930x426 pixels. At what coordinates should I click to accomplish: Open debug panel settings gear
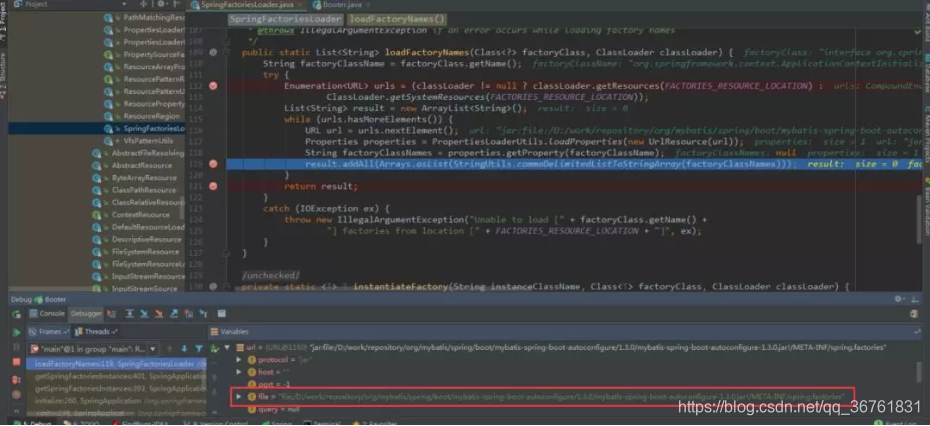pos(899,300)
